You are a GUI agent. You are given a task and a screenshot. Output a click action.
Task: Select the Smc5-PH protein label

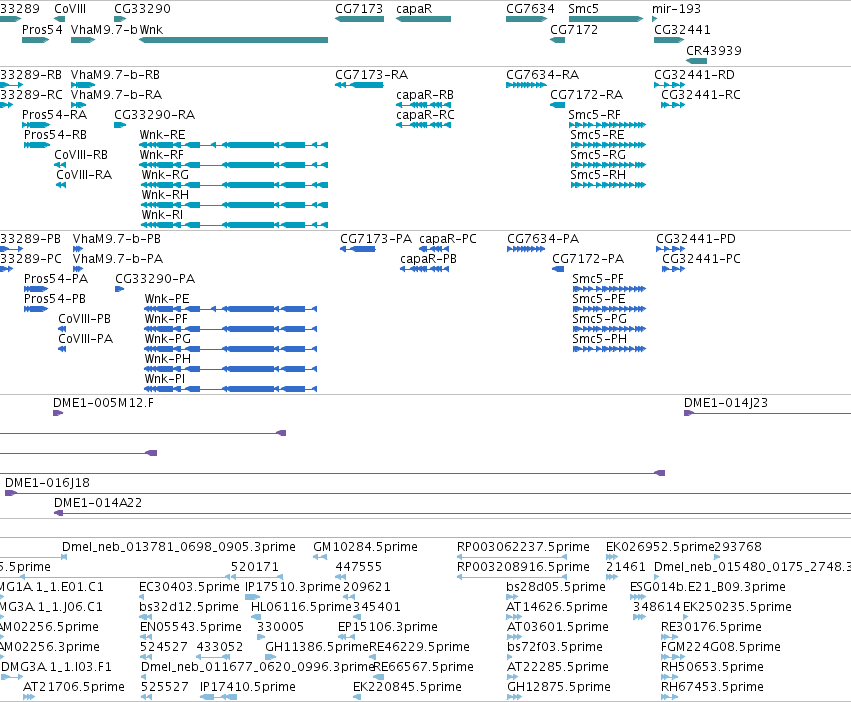pos(599,339)
